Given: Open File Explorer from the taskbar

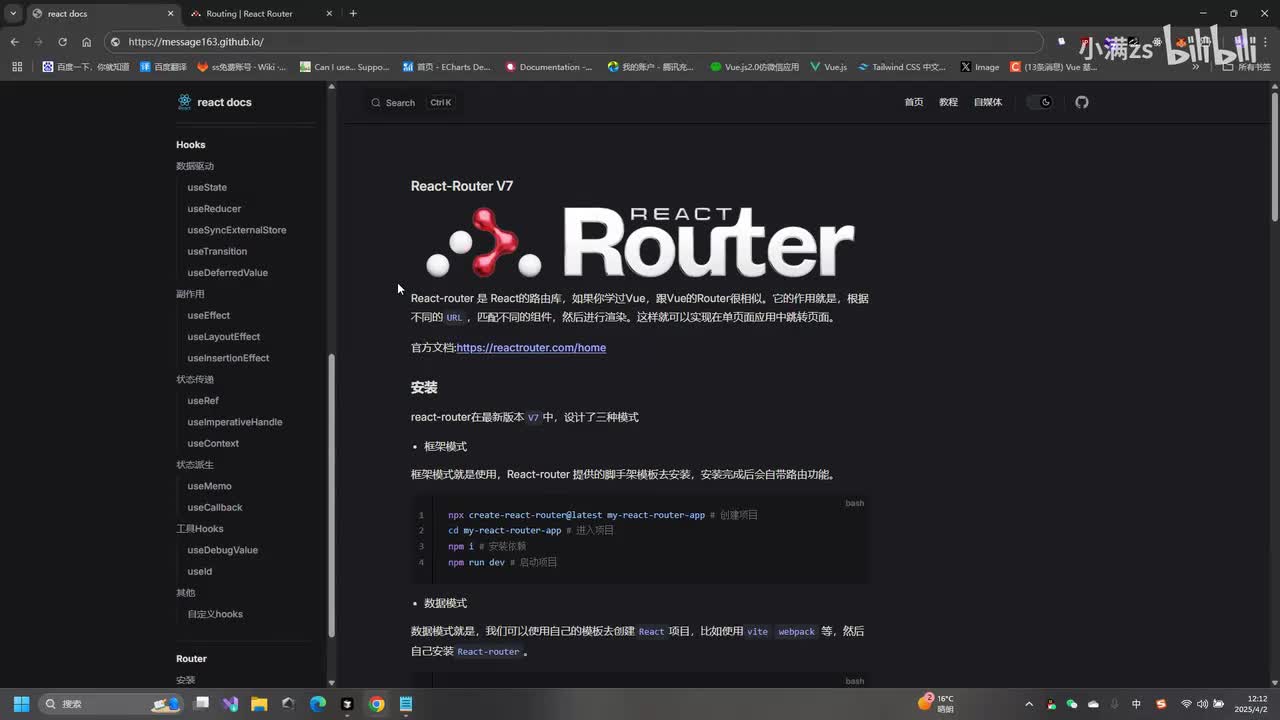Looking at the screenshot, I should tap(259, 704).
